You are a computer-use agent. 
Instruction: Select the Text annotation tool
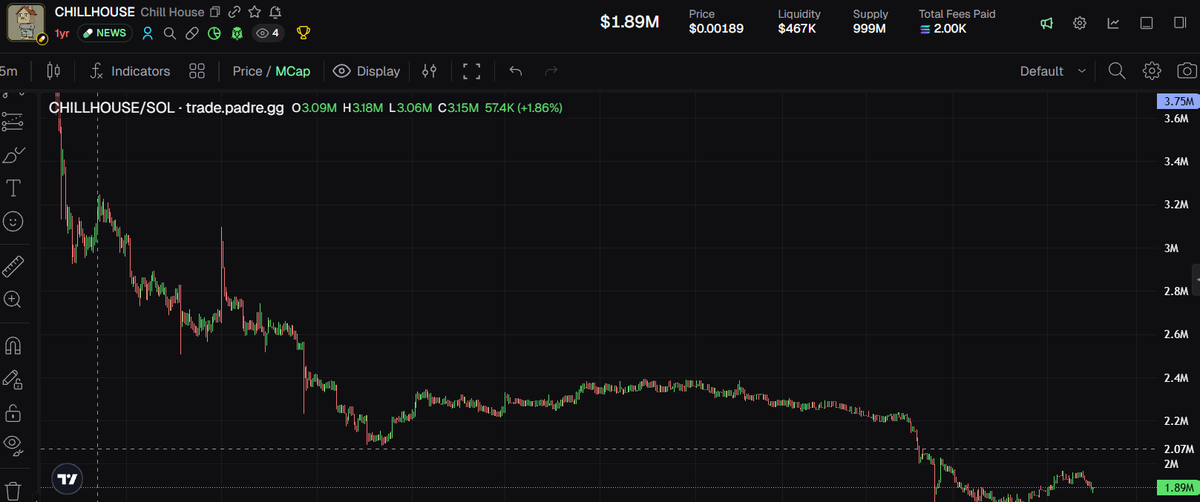(14, 188)
